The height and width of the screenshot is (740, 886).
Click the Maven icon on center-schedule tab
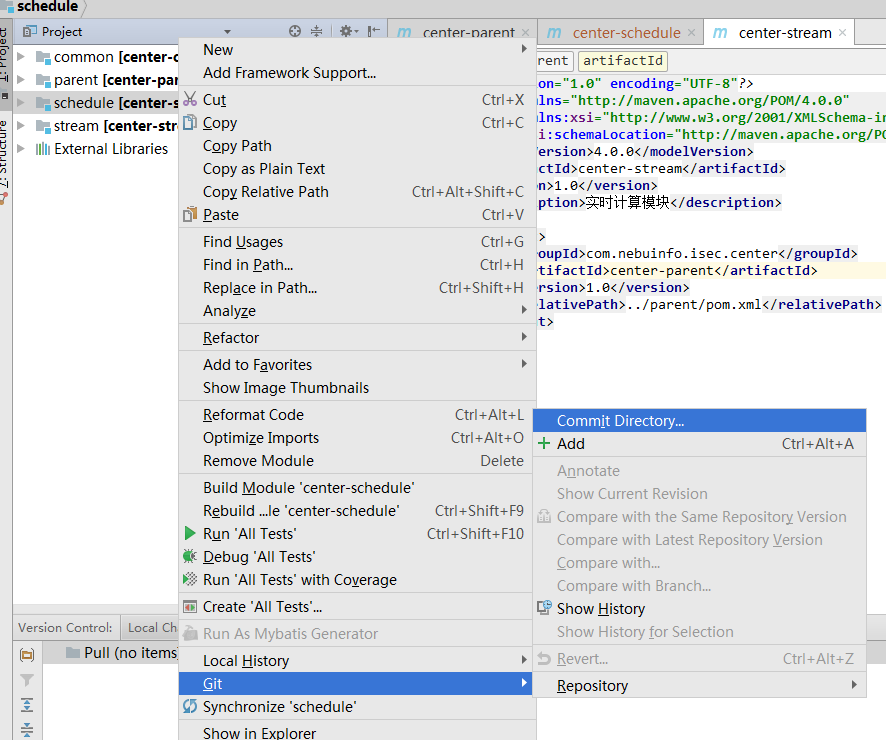554,33
